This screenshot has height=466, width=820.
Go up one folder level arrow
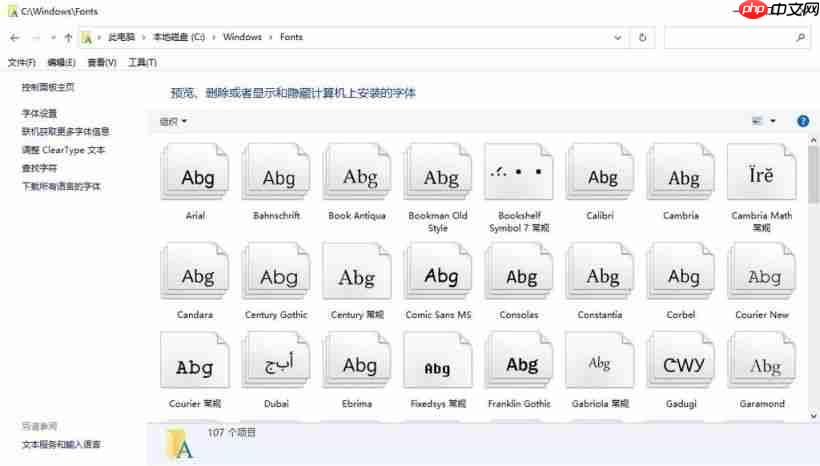pyautogui.click(x=68, y=38)
